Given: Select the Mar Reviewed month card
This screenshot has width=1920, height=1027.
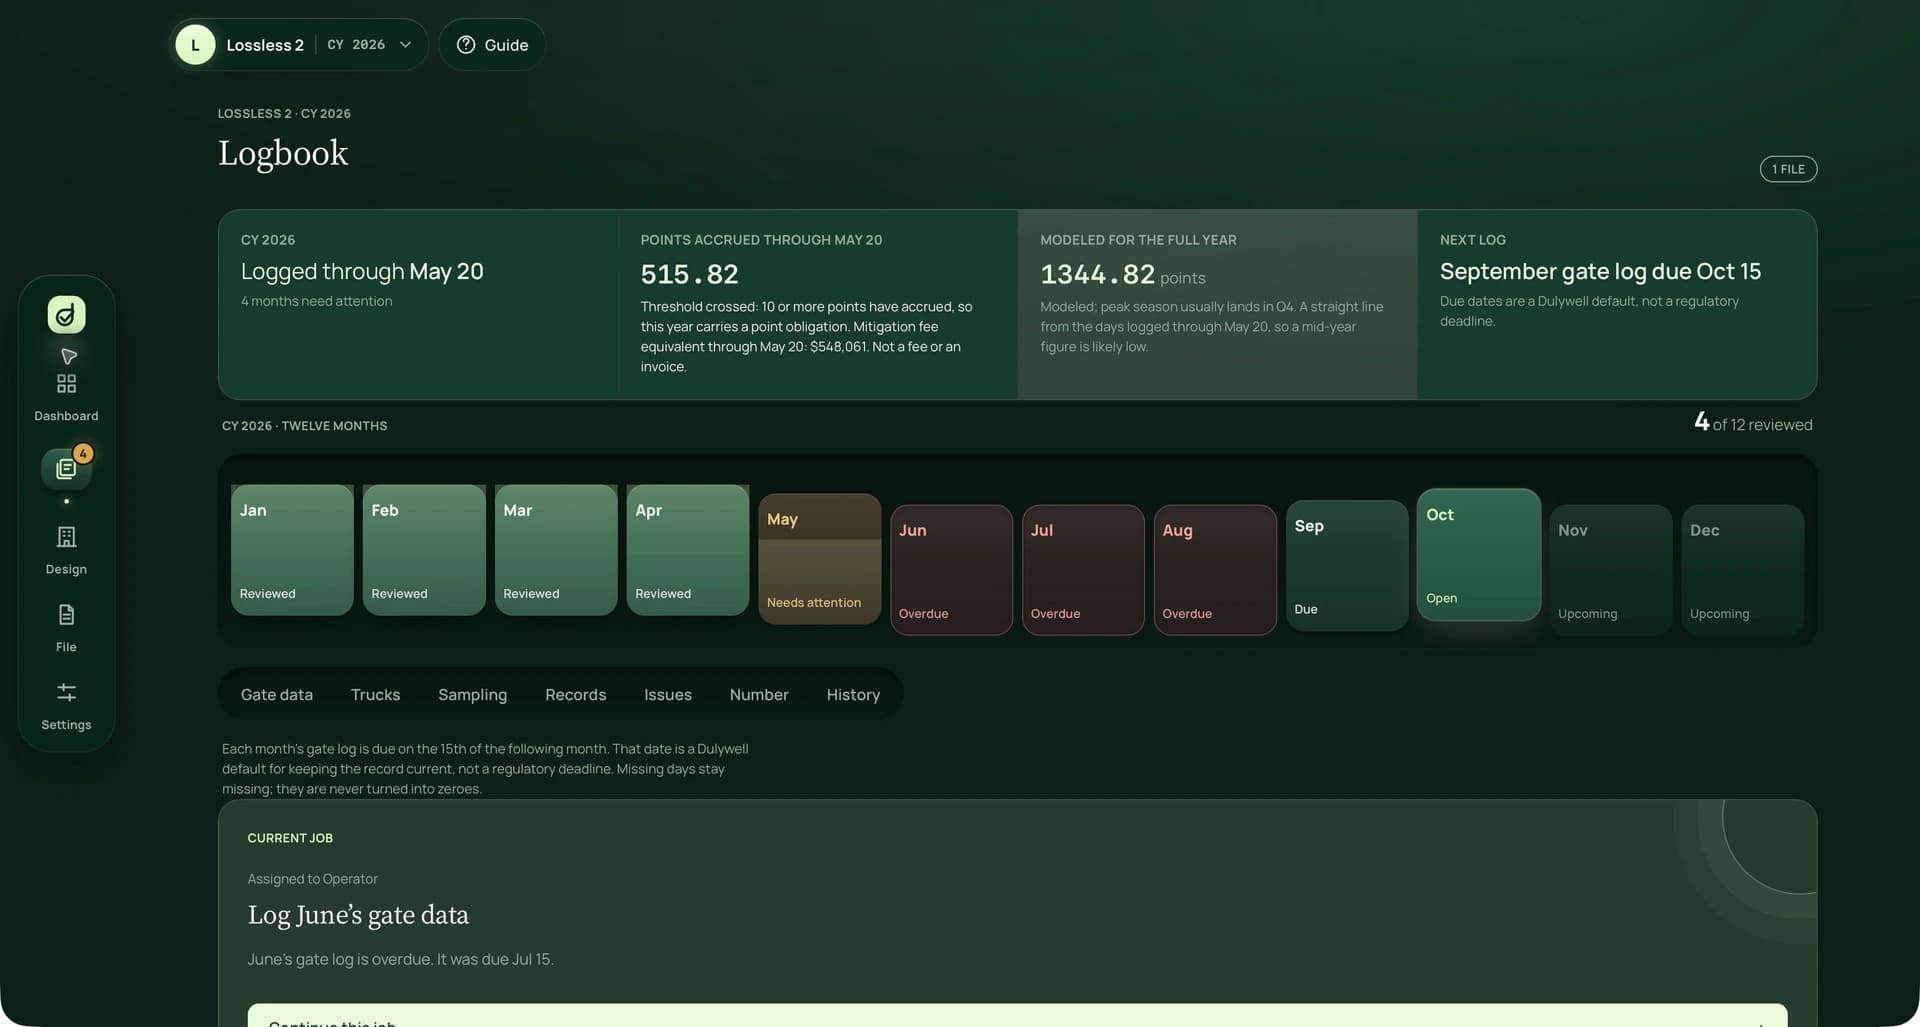Looking at the screenshot, I should [556, 550].
